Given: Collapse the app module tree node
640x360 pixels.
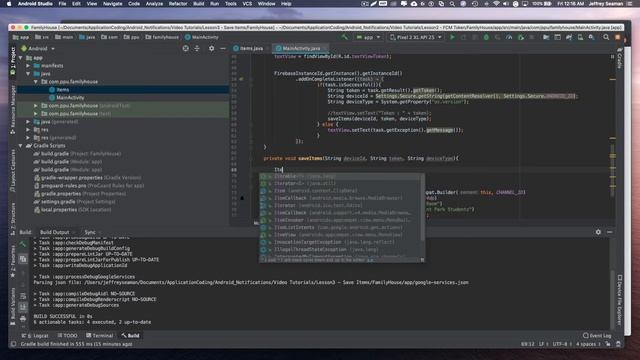Looking at the screenshot, I should pyautogui.click(x=20, y=58).
